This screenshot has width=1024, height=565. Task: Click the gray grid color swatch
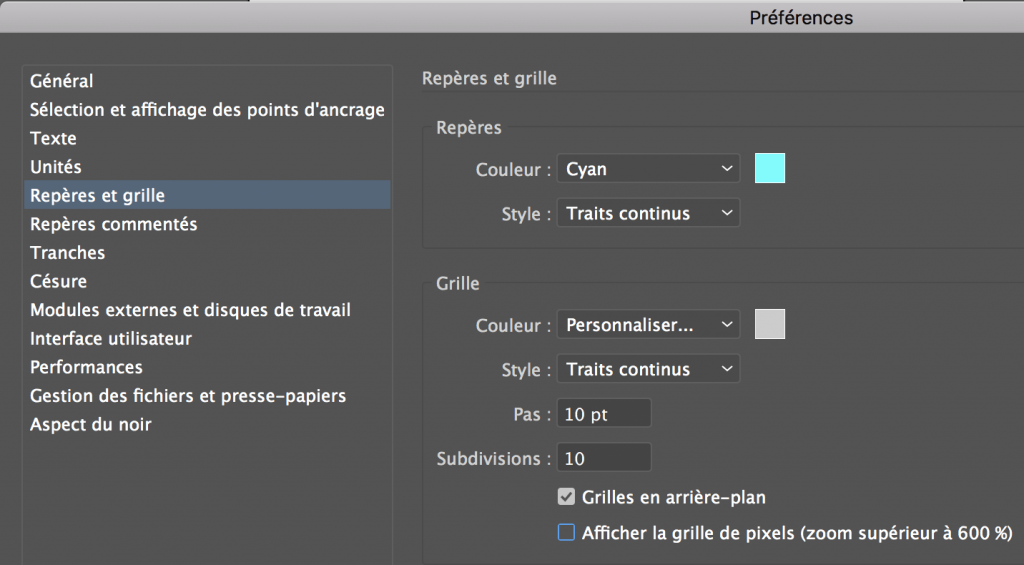[x=769, y=324]
